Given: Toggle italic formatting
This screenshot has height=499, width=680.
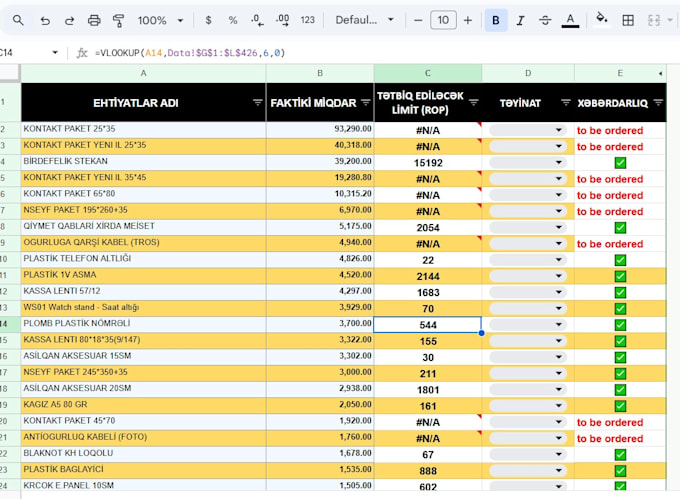Looking at the screenshot, I should [x=520, y=20].
